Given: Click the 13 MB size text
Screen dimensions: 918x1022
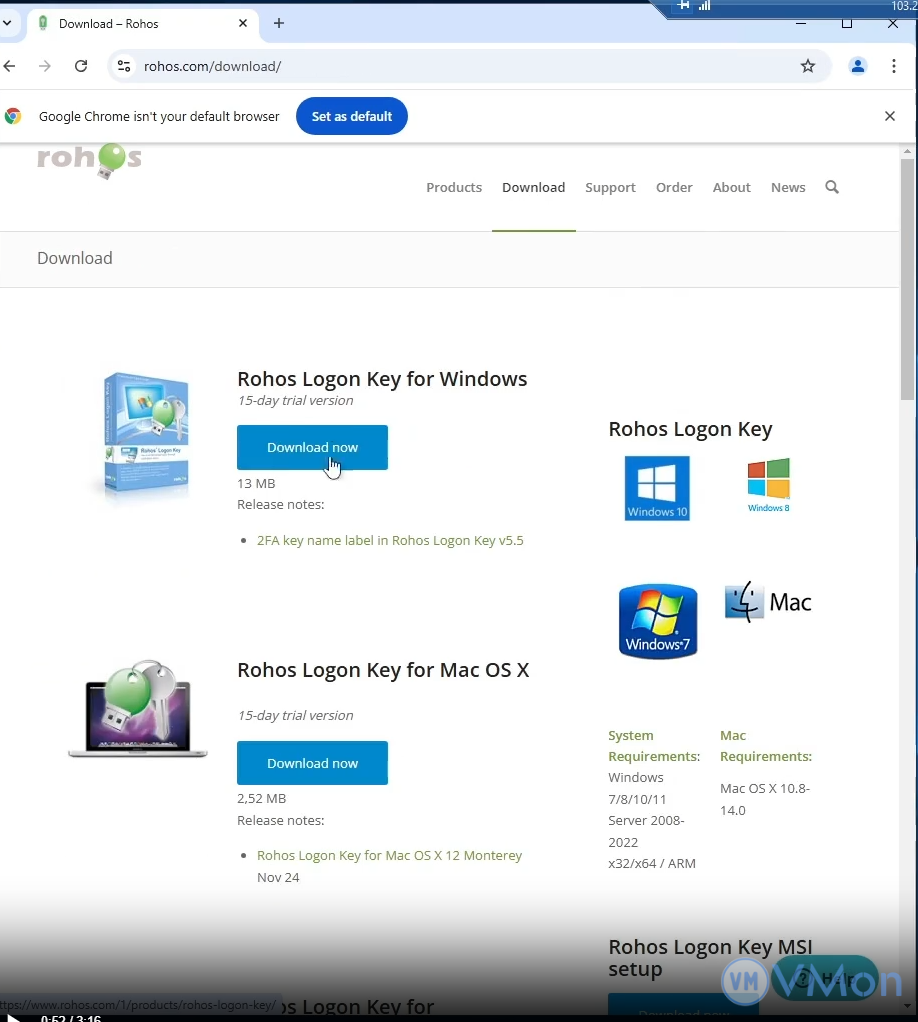Looking at the screenshot, I should 256,484.
